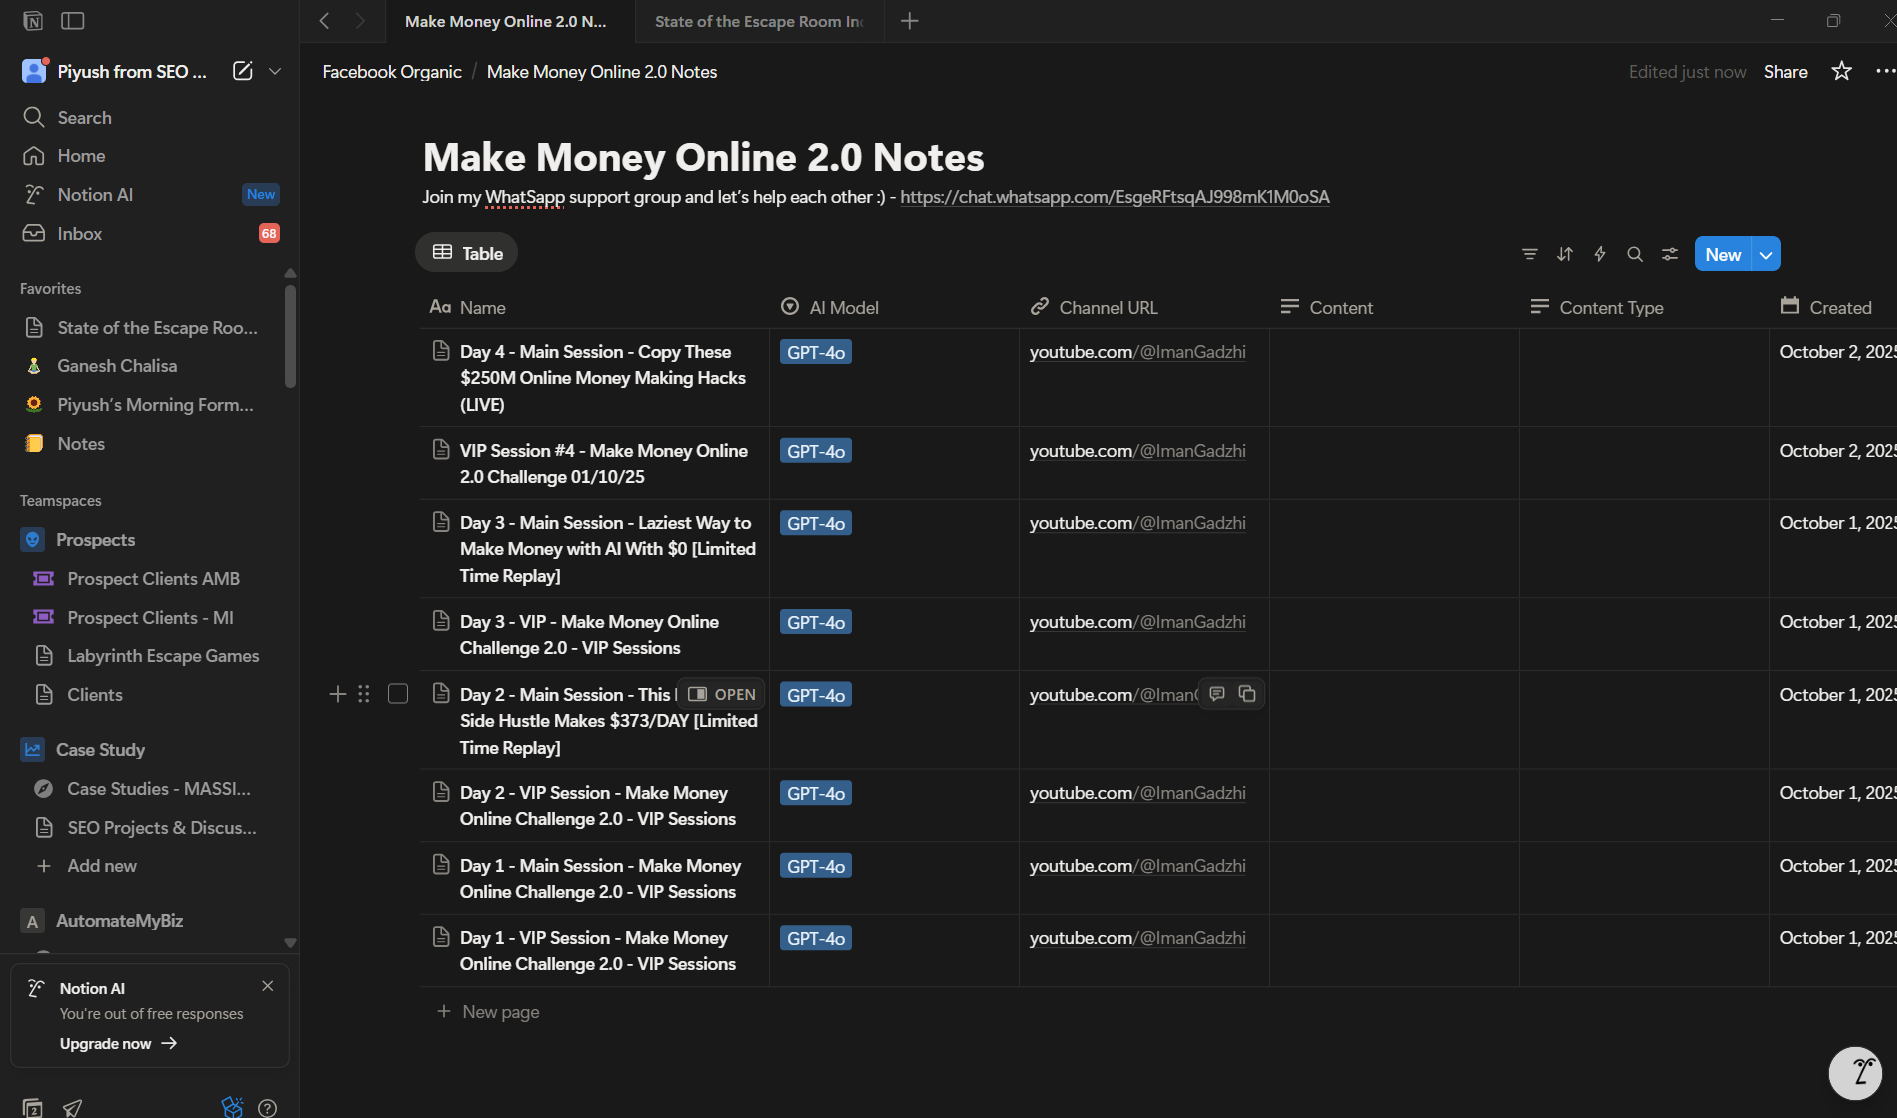Screen dimensions: 1897x1118
Task: Open the database filter icon
Action: click(x=1529, y=254)
